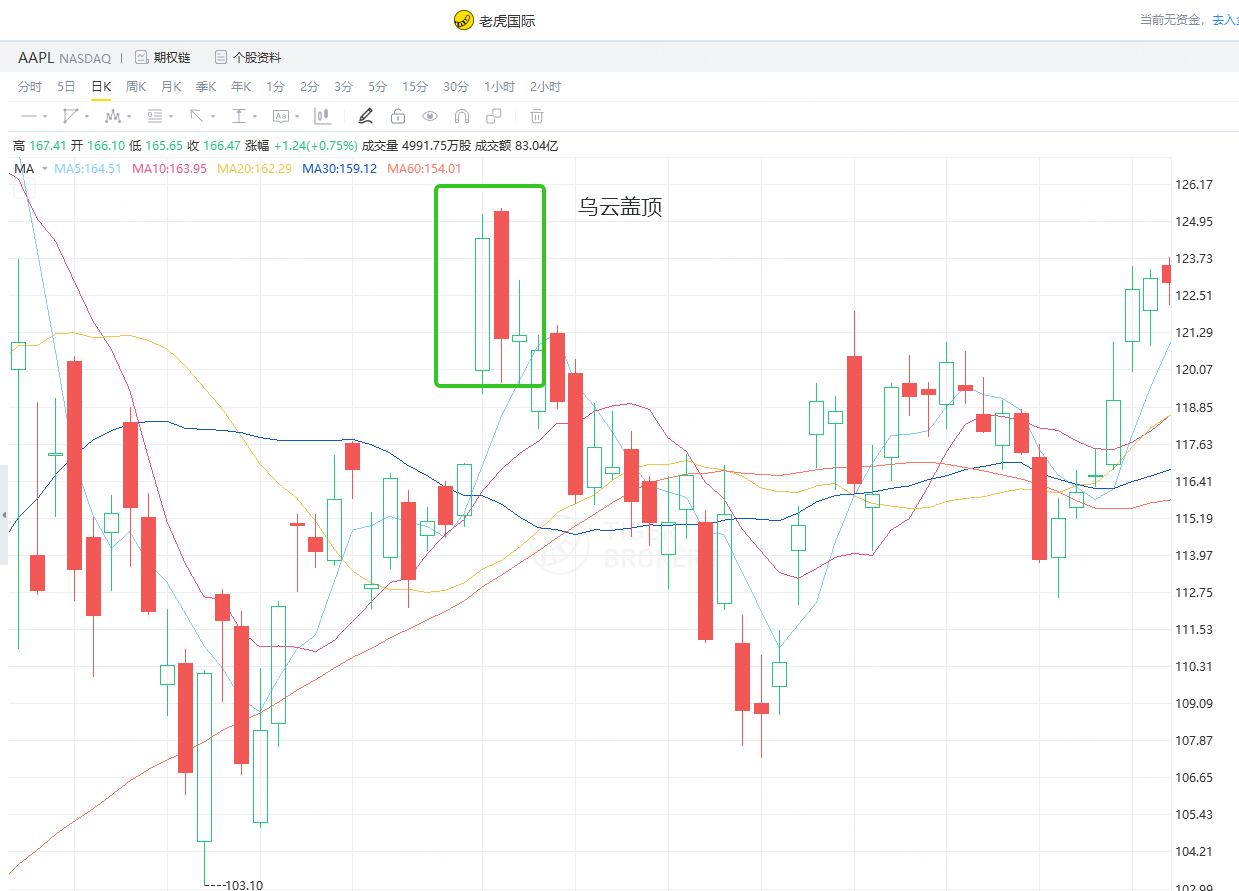1239x891 pixels.
Task: Select the diagonal arrow drawing tool
Action: [197, 116]
